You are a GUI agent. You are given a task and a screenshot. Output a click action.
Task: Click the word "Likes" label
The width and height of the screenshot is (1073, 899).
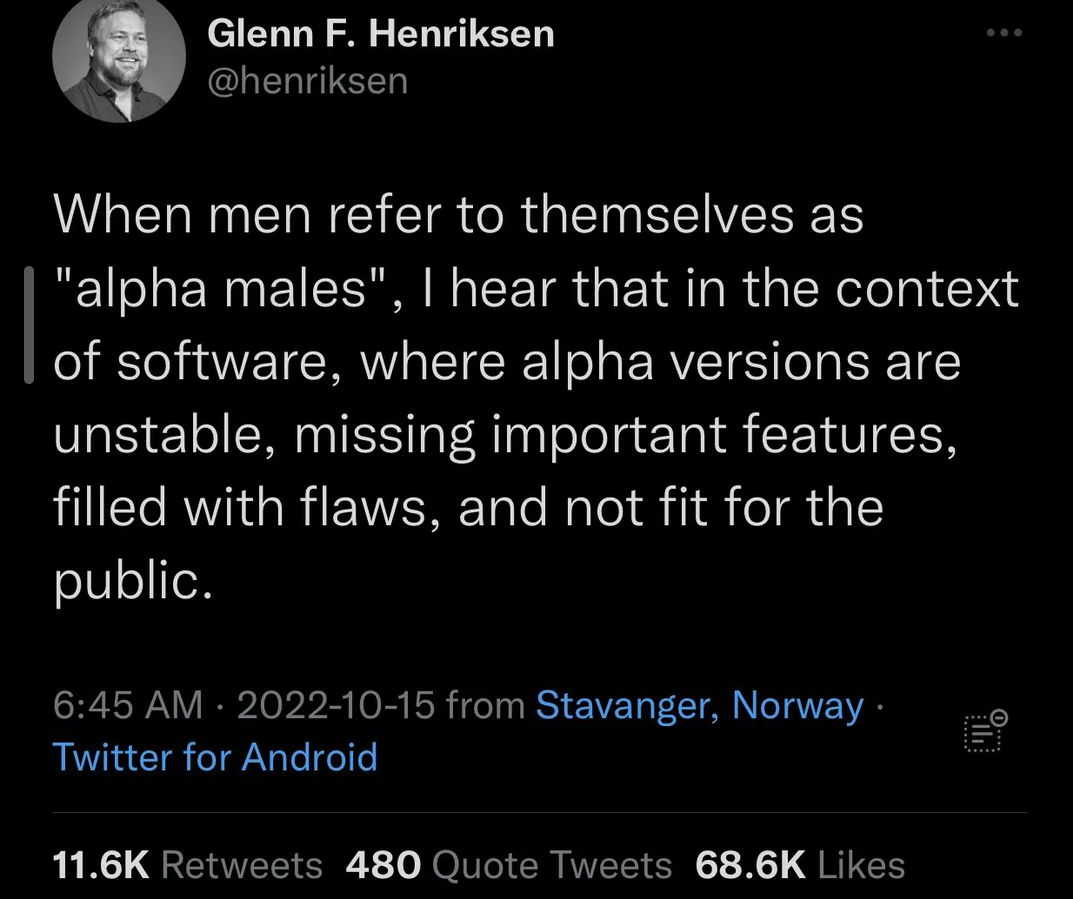click(x=861, y=865)
